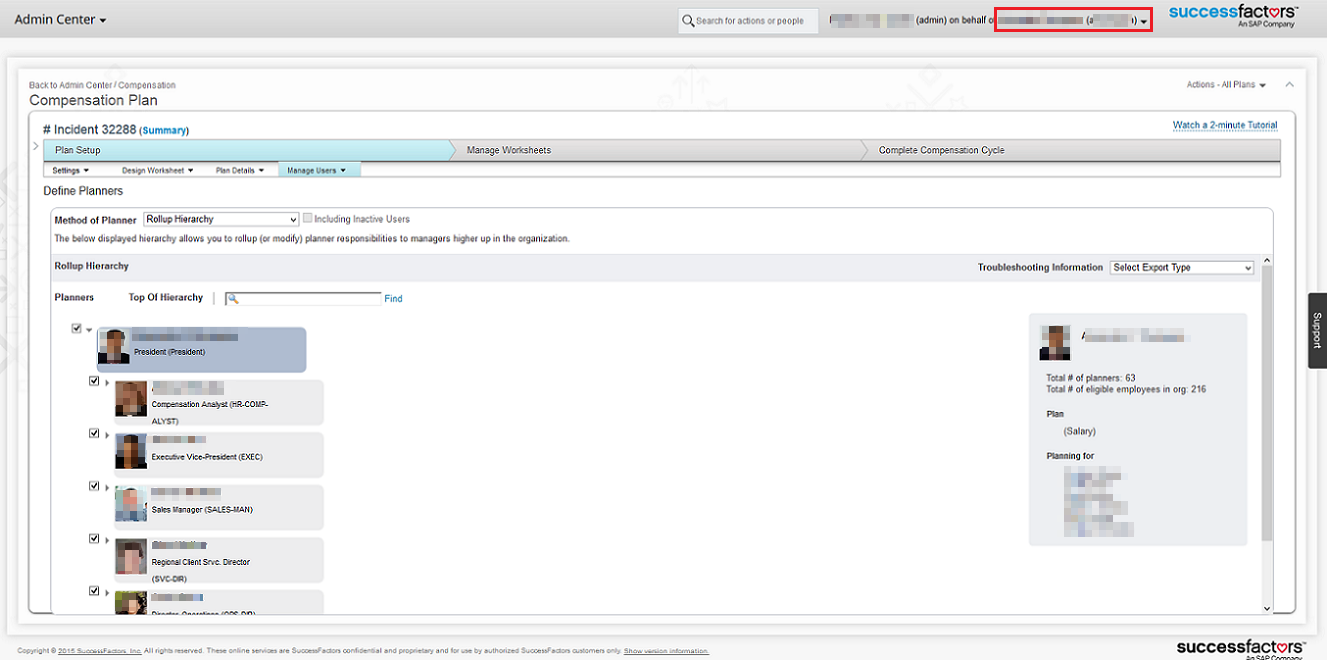The width and height of the screenshot is (1327, 660).
Task: Collapse the Compensation Plan panel with the chevron
Action: pyautogui.click(x=1289, y=85)
